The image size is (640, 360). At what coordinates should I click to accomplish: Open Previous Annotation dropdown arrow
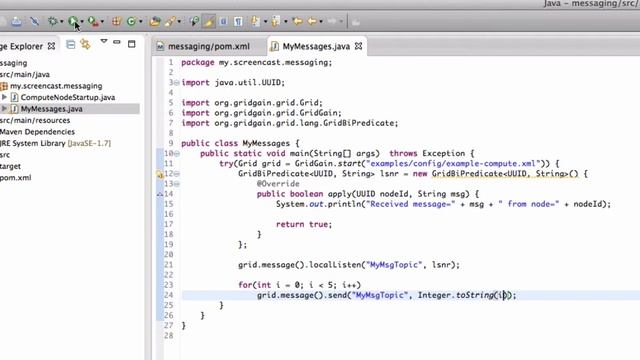(x=285, y=22)
